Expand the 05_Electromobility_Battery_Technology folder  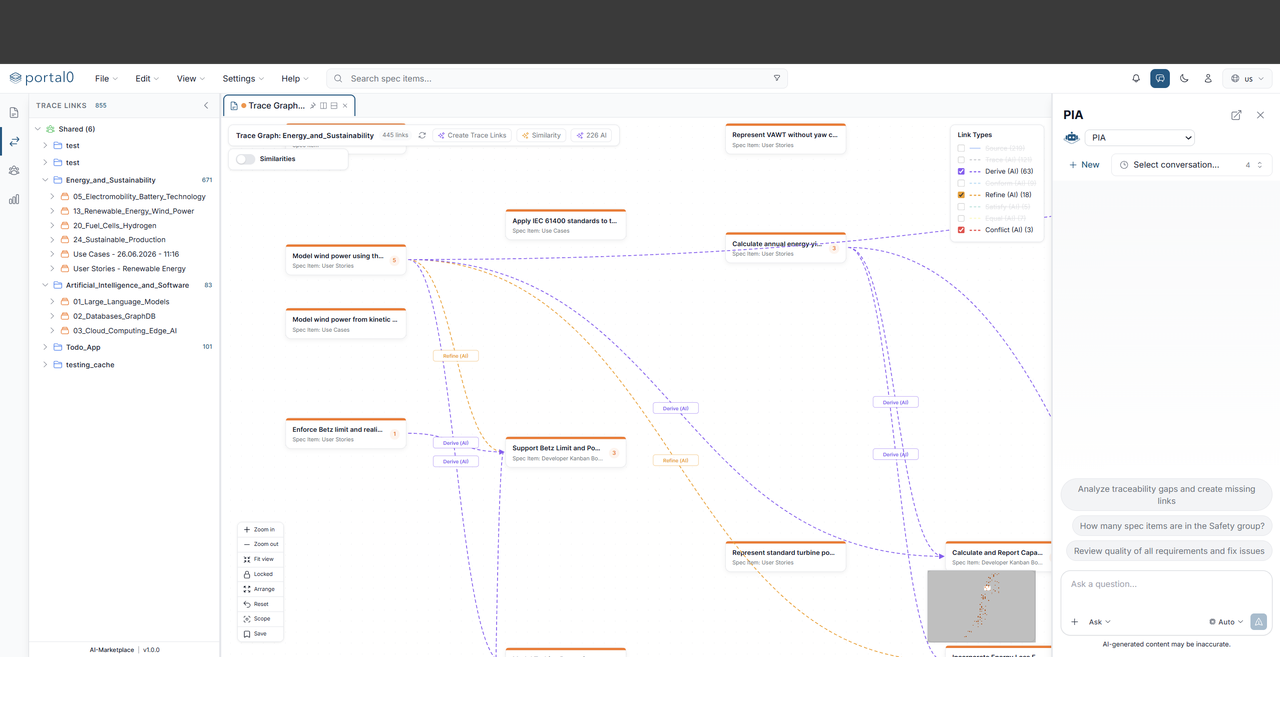tap(52, 197)
